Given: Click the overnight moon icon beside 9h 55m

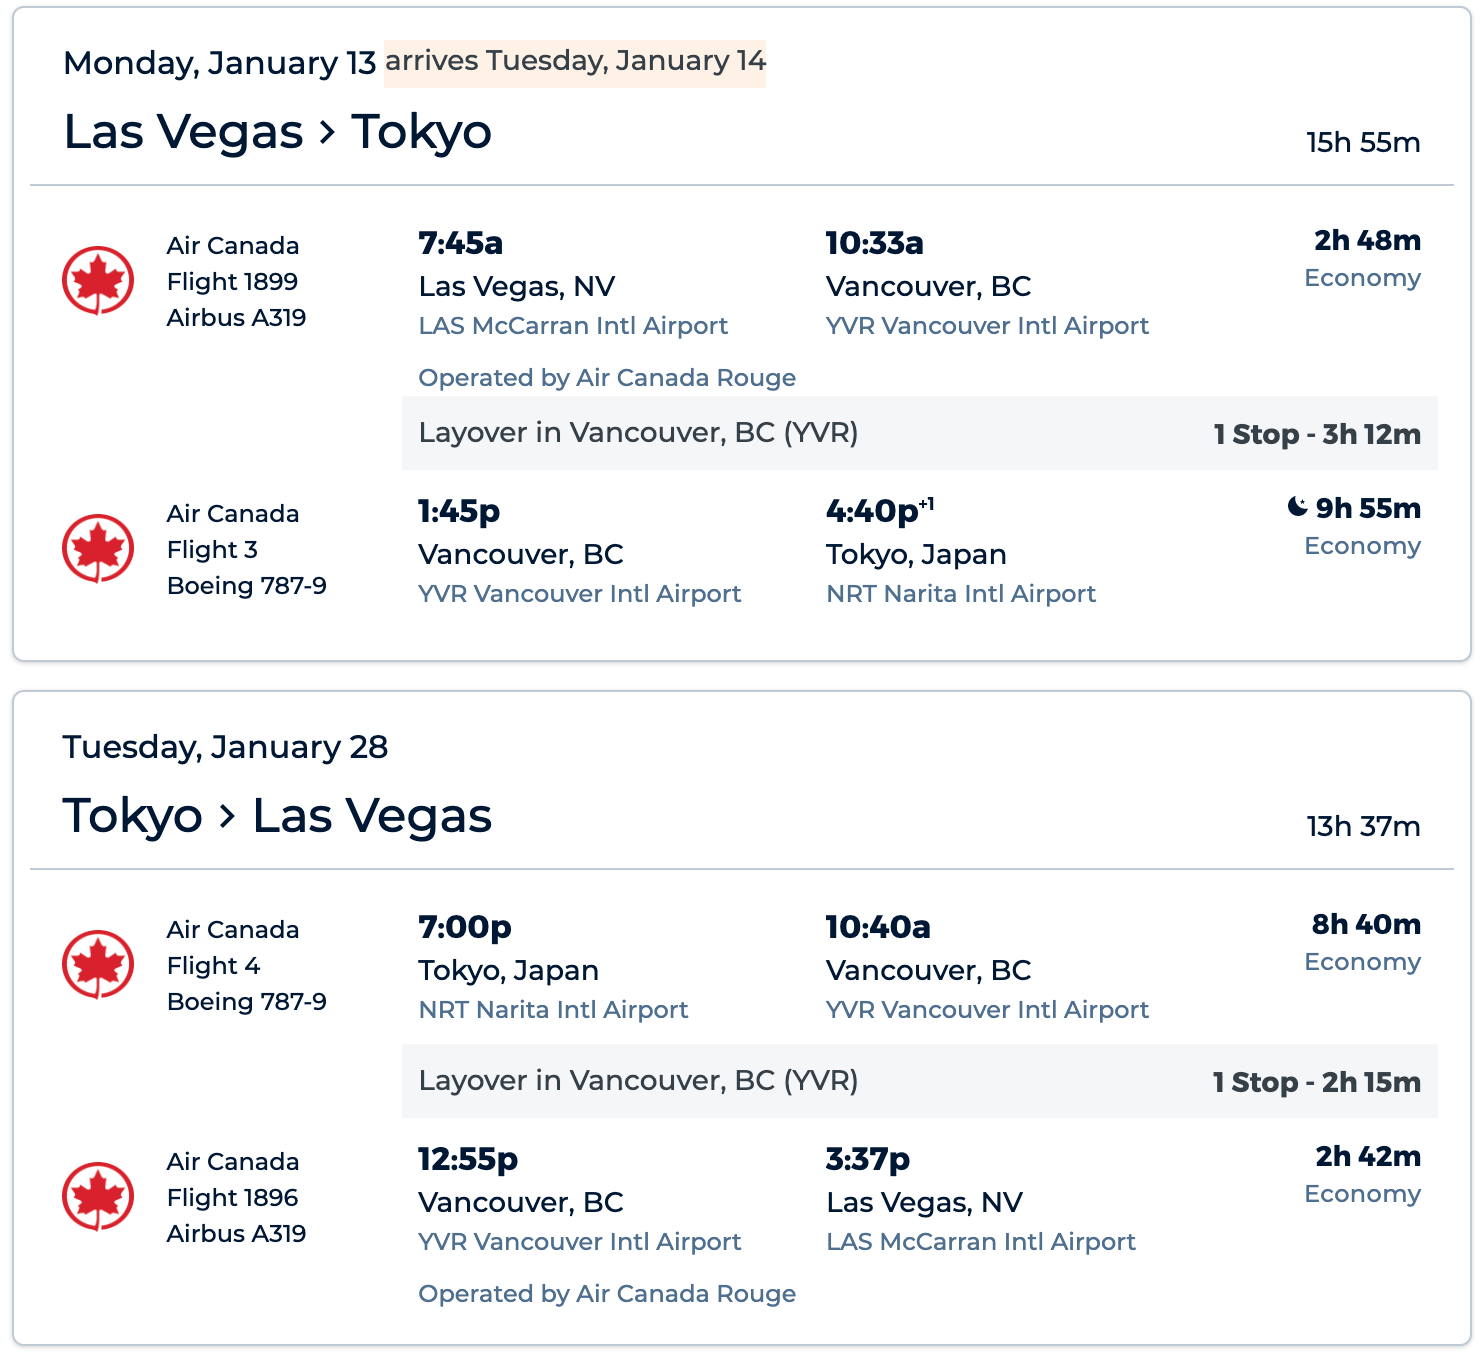Looking at the screenshot, I should pos(1297,507).
